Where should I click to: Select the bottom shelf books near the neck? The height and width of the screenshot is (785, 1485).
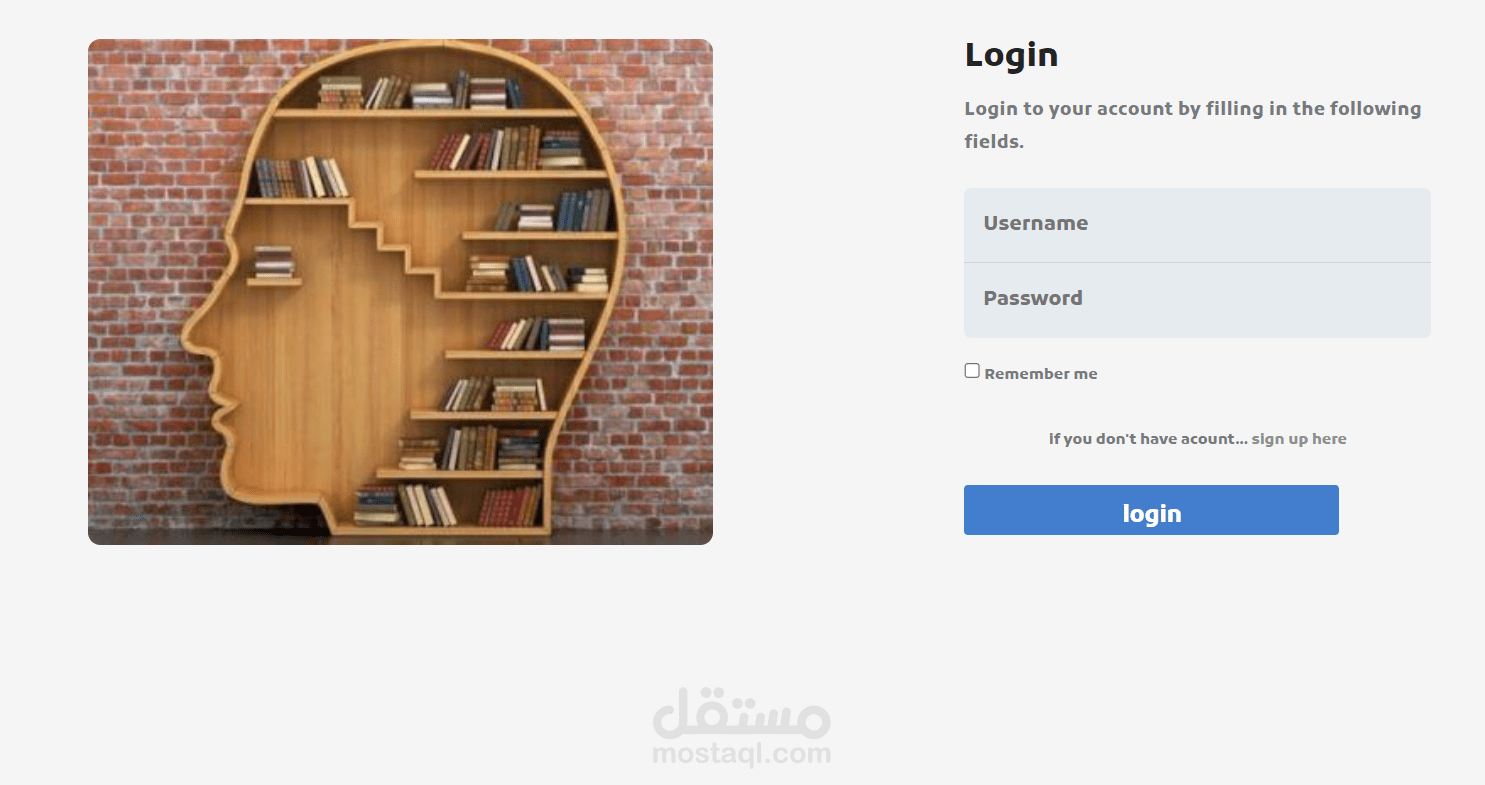pyautogui.click(x=448, y=505)
